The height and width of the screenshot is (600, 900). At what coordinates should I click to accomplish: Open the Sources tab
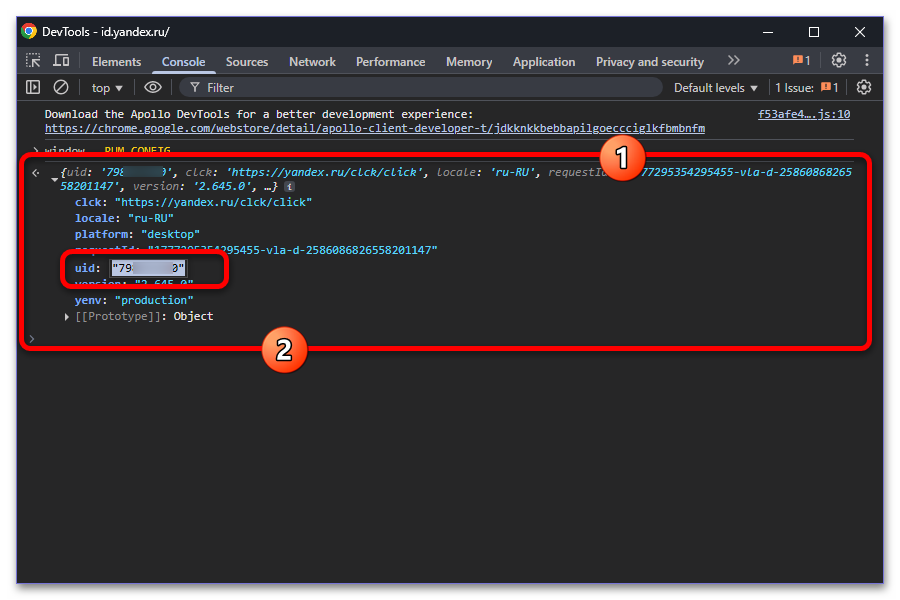coord(247,62)
